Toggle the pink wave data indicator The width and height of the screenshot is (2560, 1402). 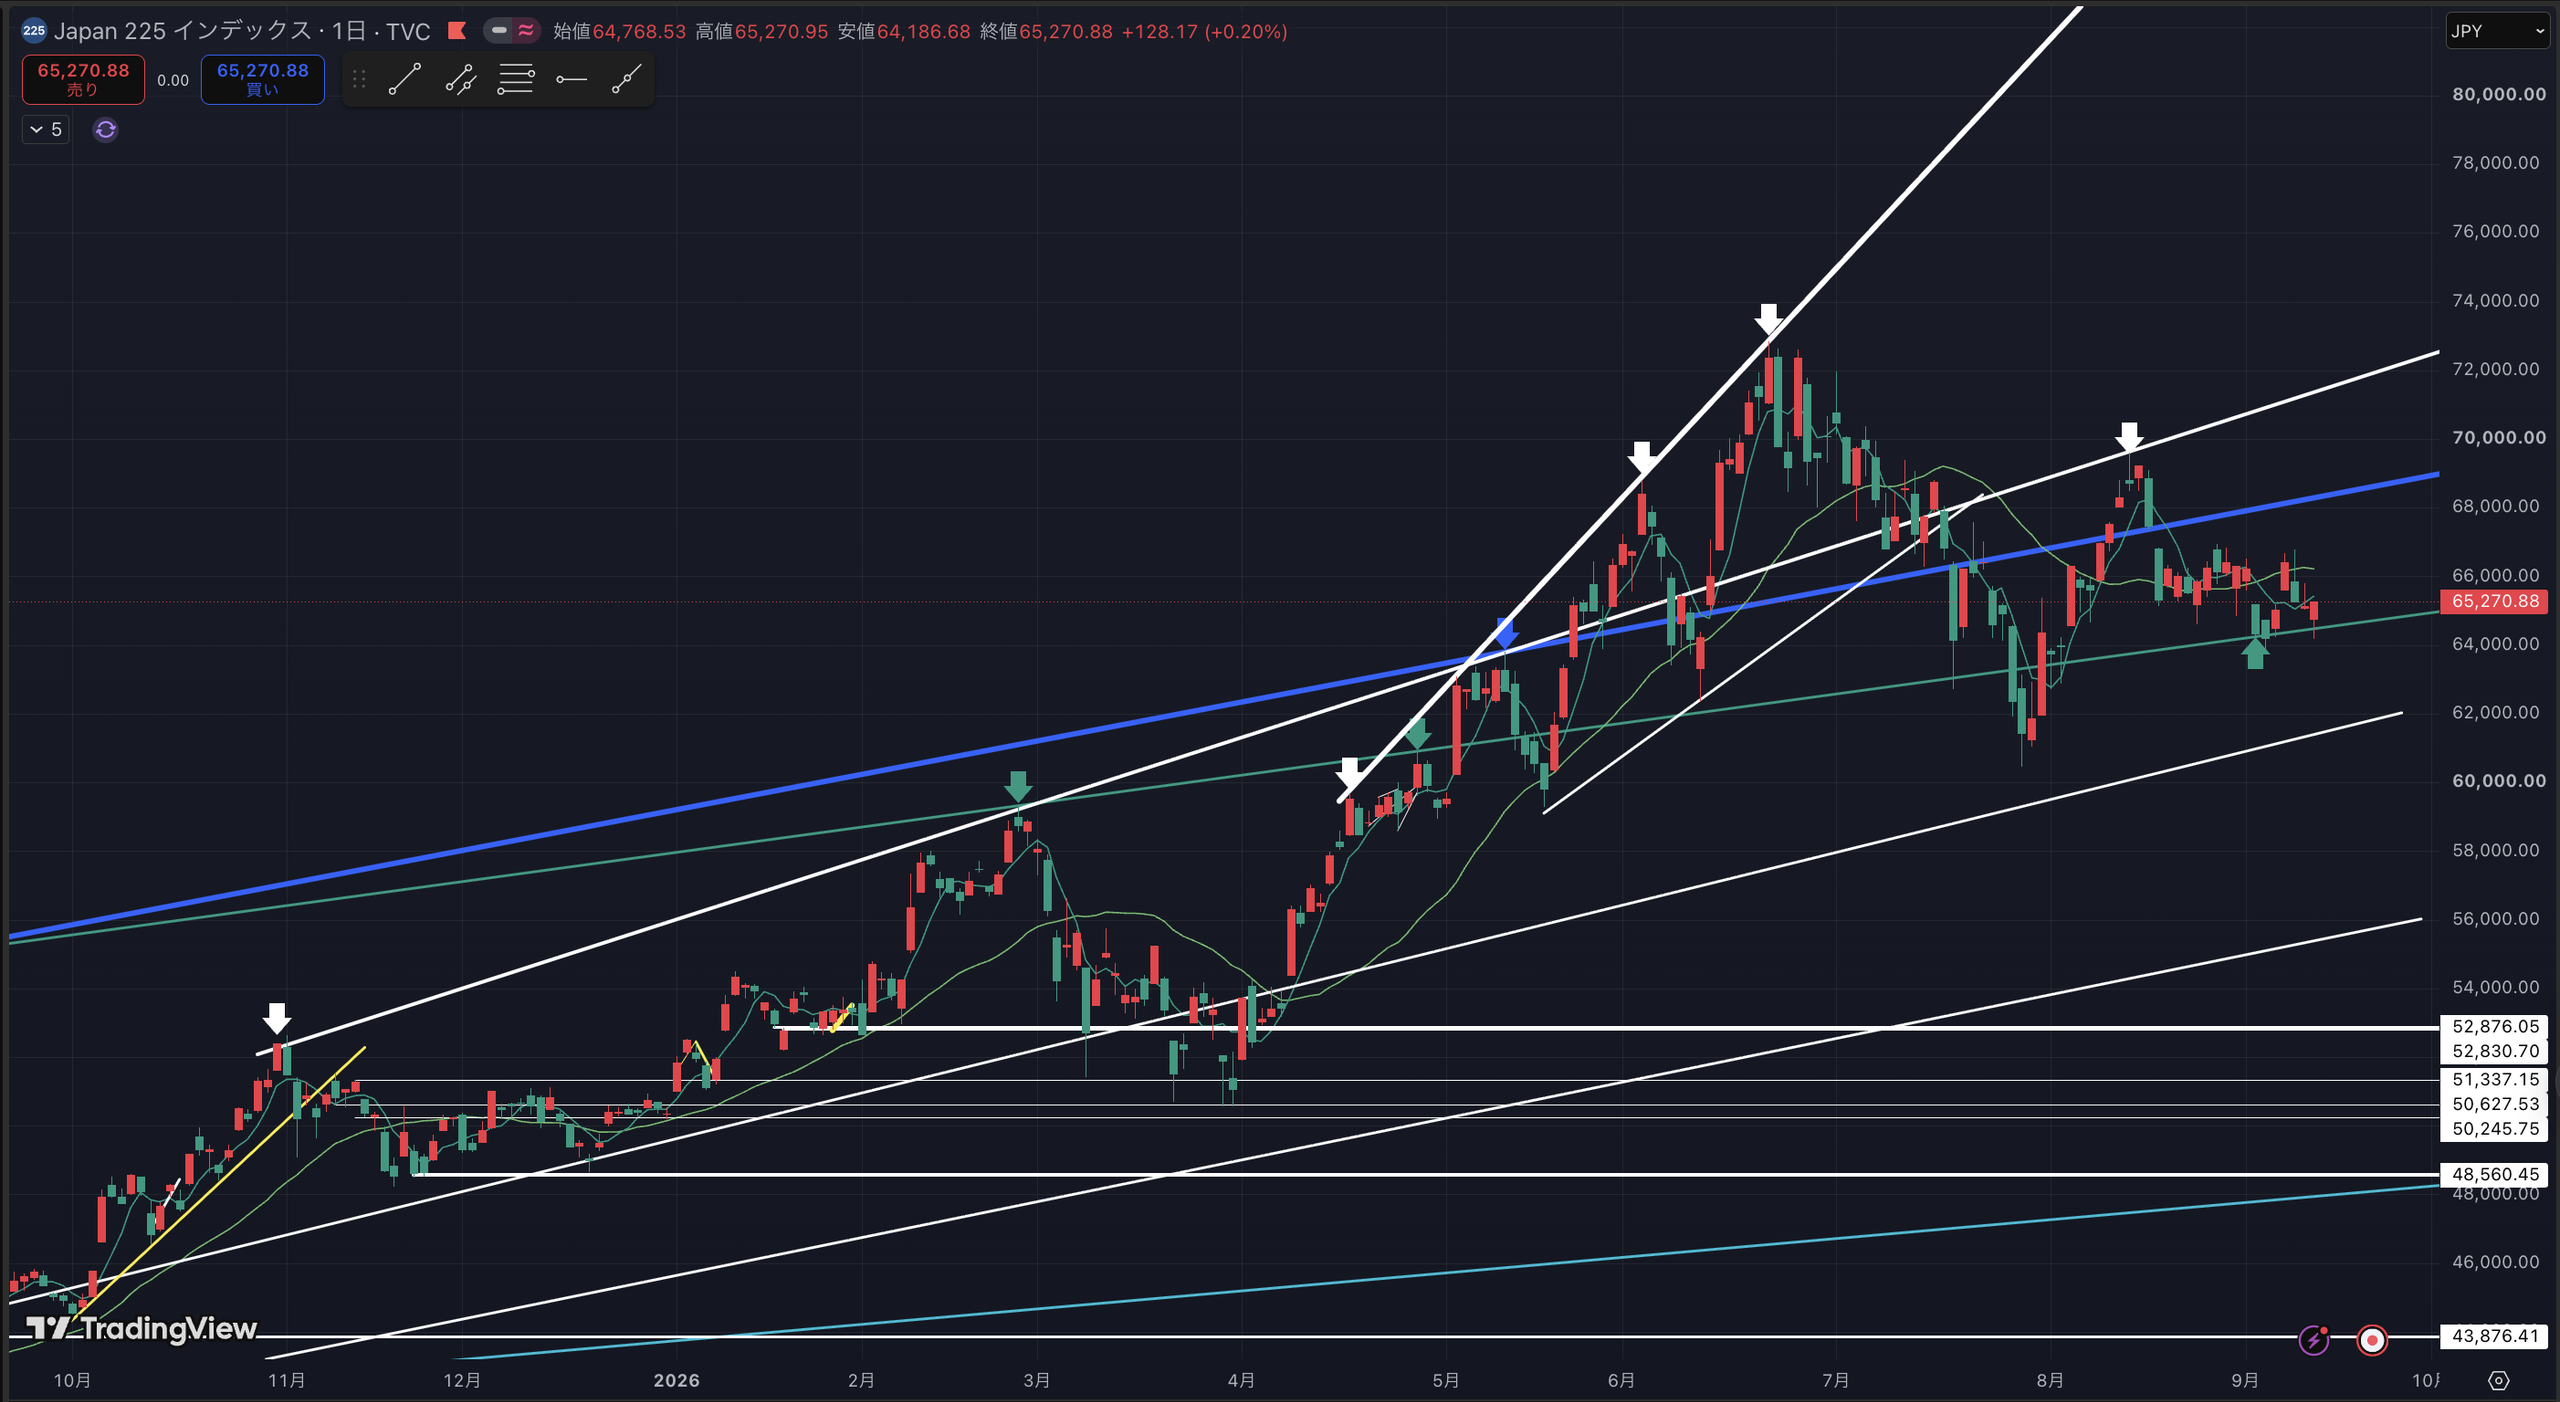pyautogui.click(x=526, y=31)
